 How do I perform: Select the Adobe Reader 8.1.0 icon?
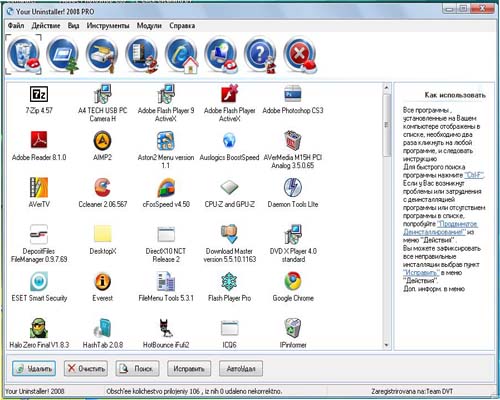pos(39,140)
